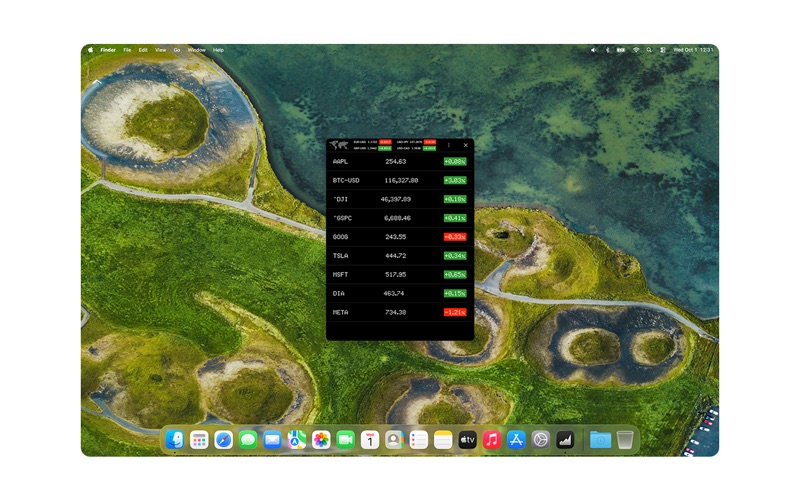800x500 pixels.
Task: Open Messages from the Dock
Action: (248, 440)
